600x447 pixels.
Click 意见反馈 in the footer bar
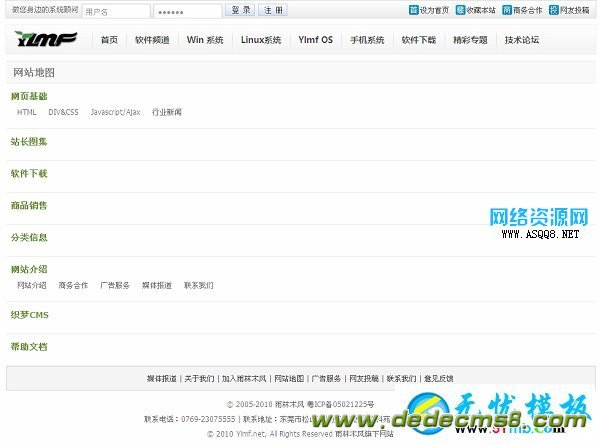[436, 379]
